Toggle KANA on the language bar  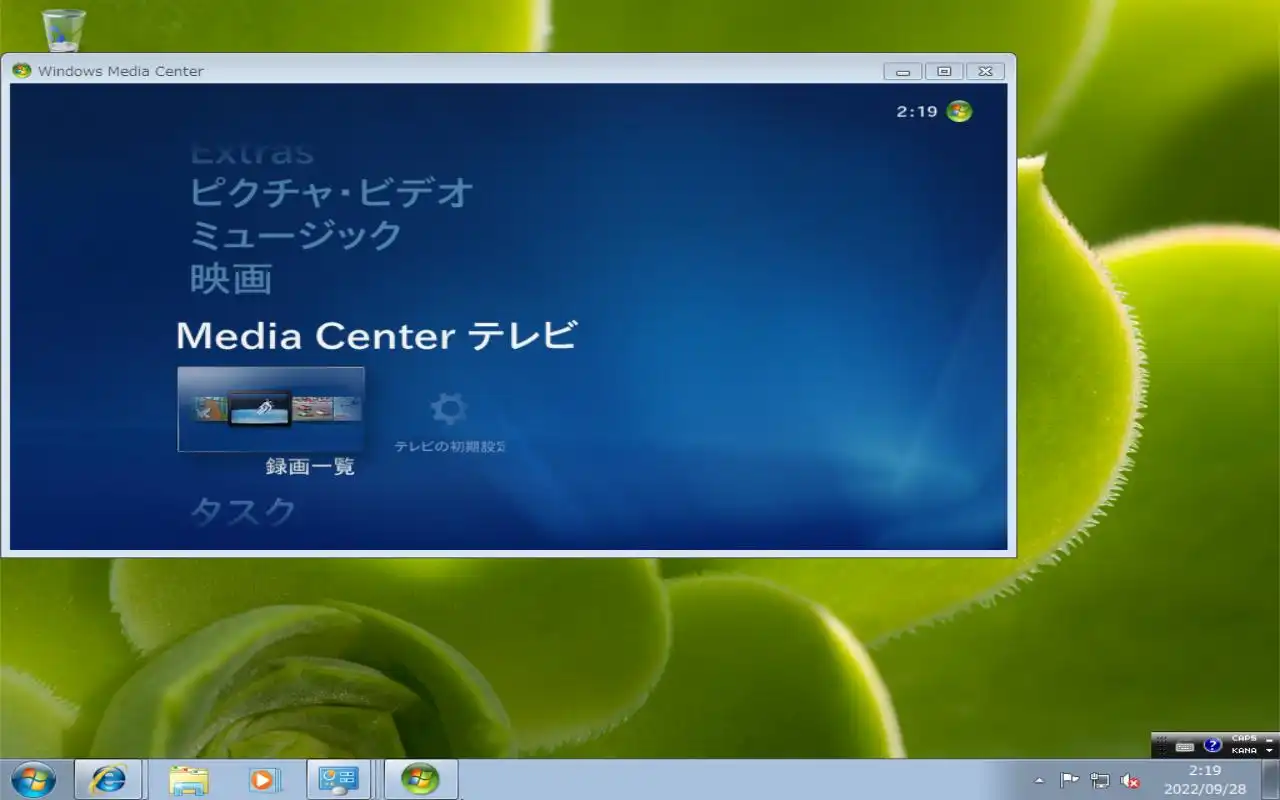coord(1244,750)
